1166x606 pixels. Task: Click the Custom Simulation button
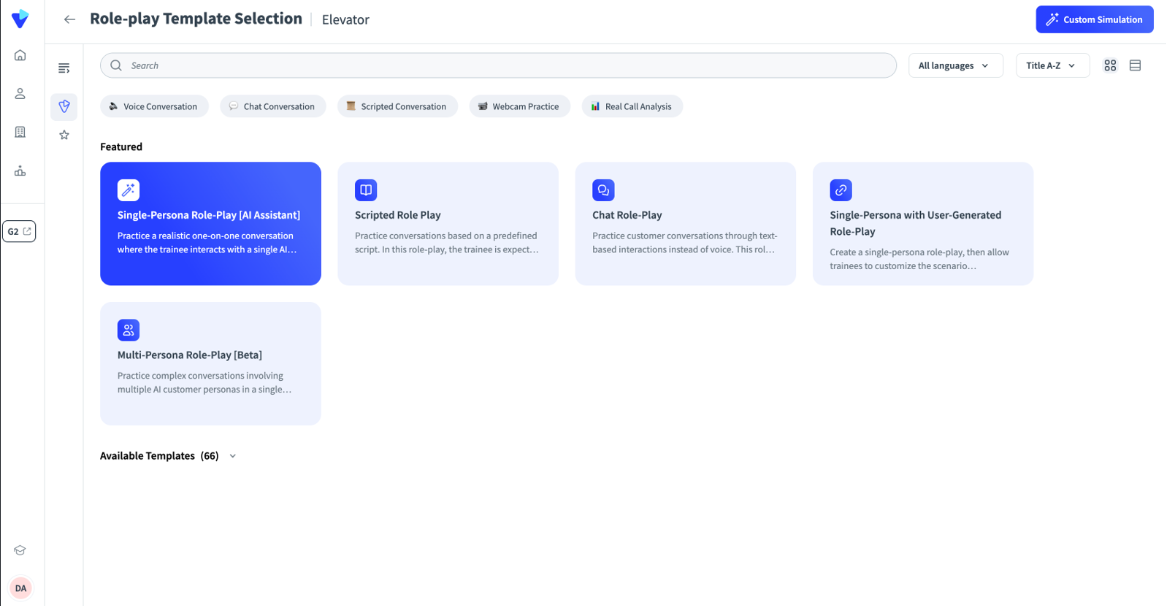[1095, 19]
